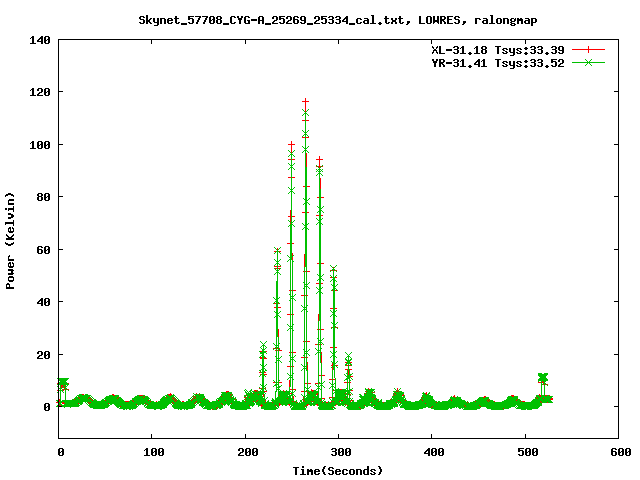This screenshot has height=480, width=640.
Task: Click the x-axis tick label 600
Action: pos(620,452)
